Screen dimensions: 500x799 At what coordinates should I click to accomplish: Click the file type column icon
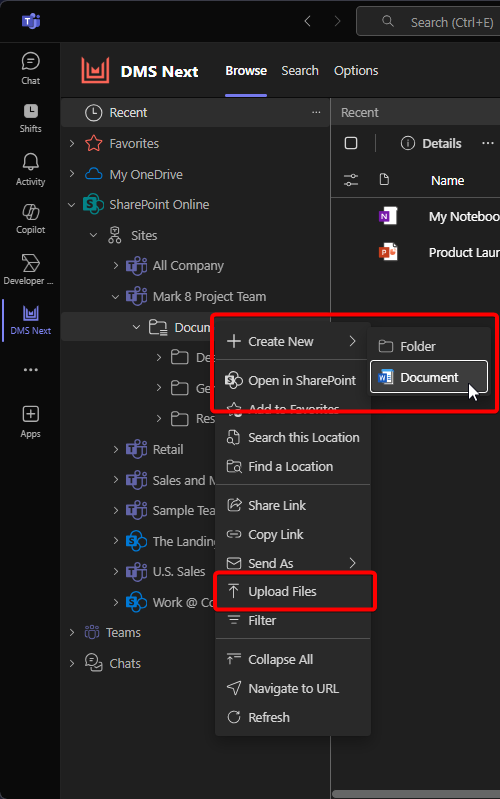pos(384,179)
